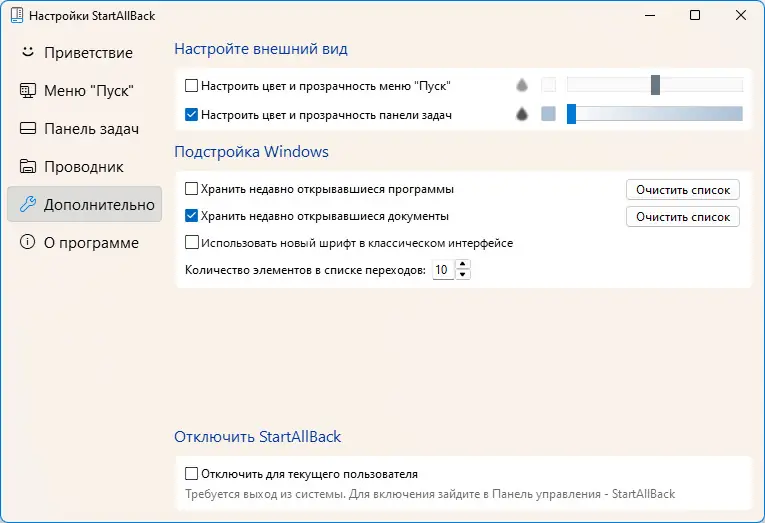Screen dimensions: 765x523
Task: Click the taskbar color swatch
Action: tap(548, 115)
